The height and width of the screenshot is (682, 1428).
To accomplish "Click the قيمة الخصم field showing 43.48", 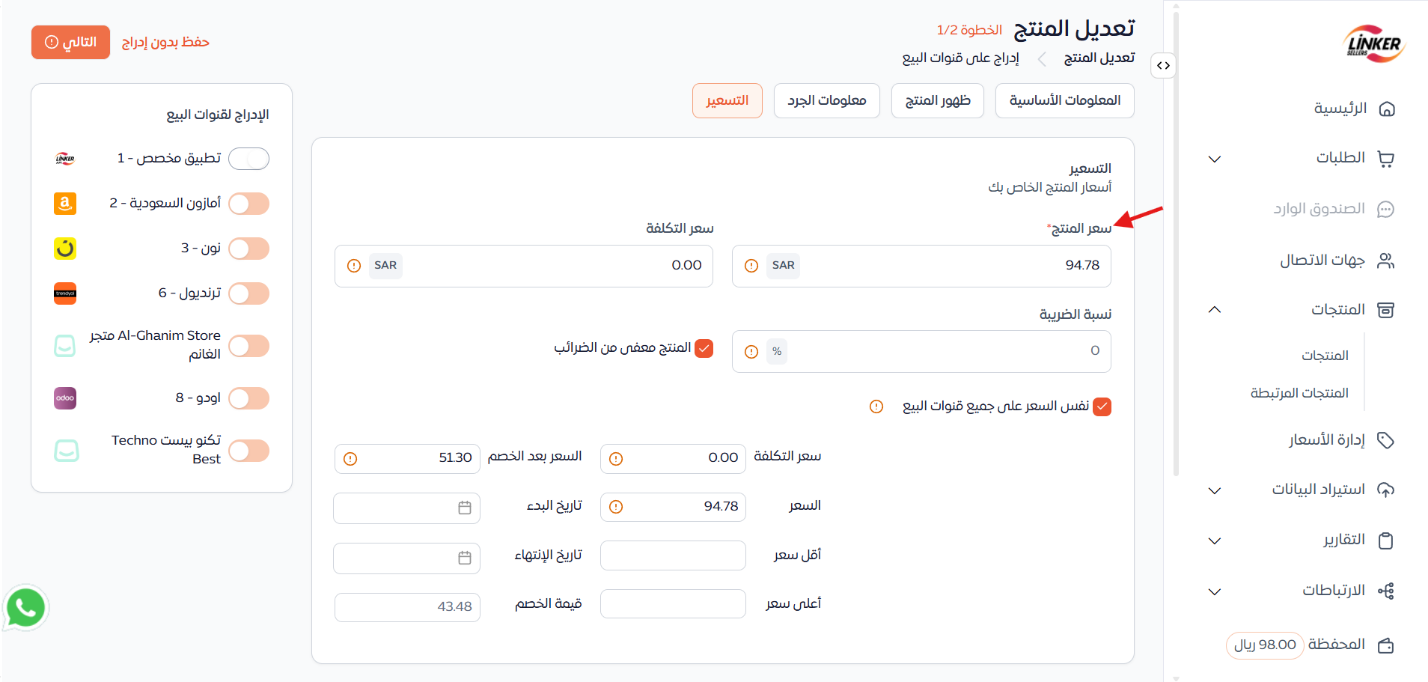I will click(x=407, y=607).
